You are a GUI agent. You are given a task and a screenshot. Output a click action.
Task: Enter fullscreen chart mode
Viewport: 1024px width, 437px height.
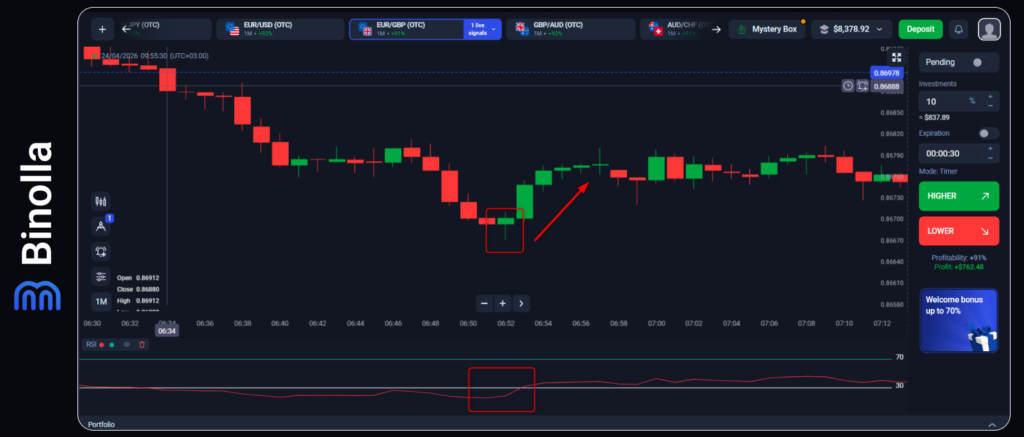(897, 57)
